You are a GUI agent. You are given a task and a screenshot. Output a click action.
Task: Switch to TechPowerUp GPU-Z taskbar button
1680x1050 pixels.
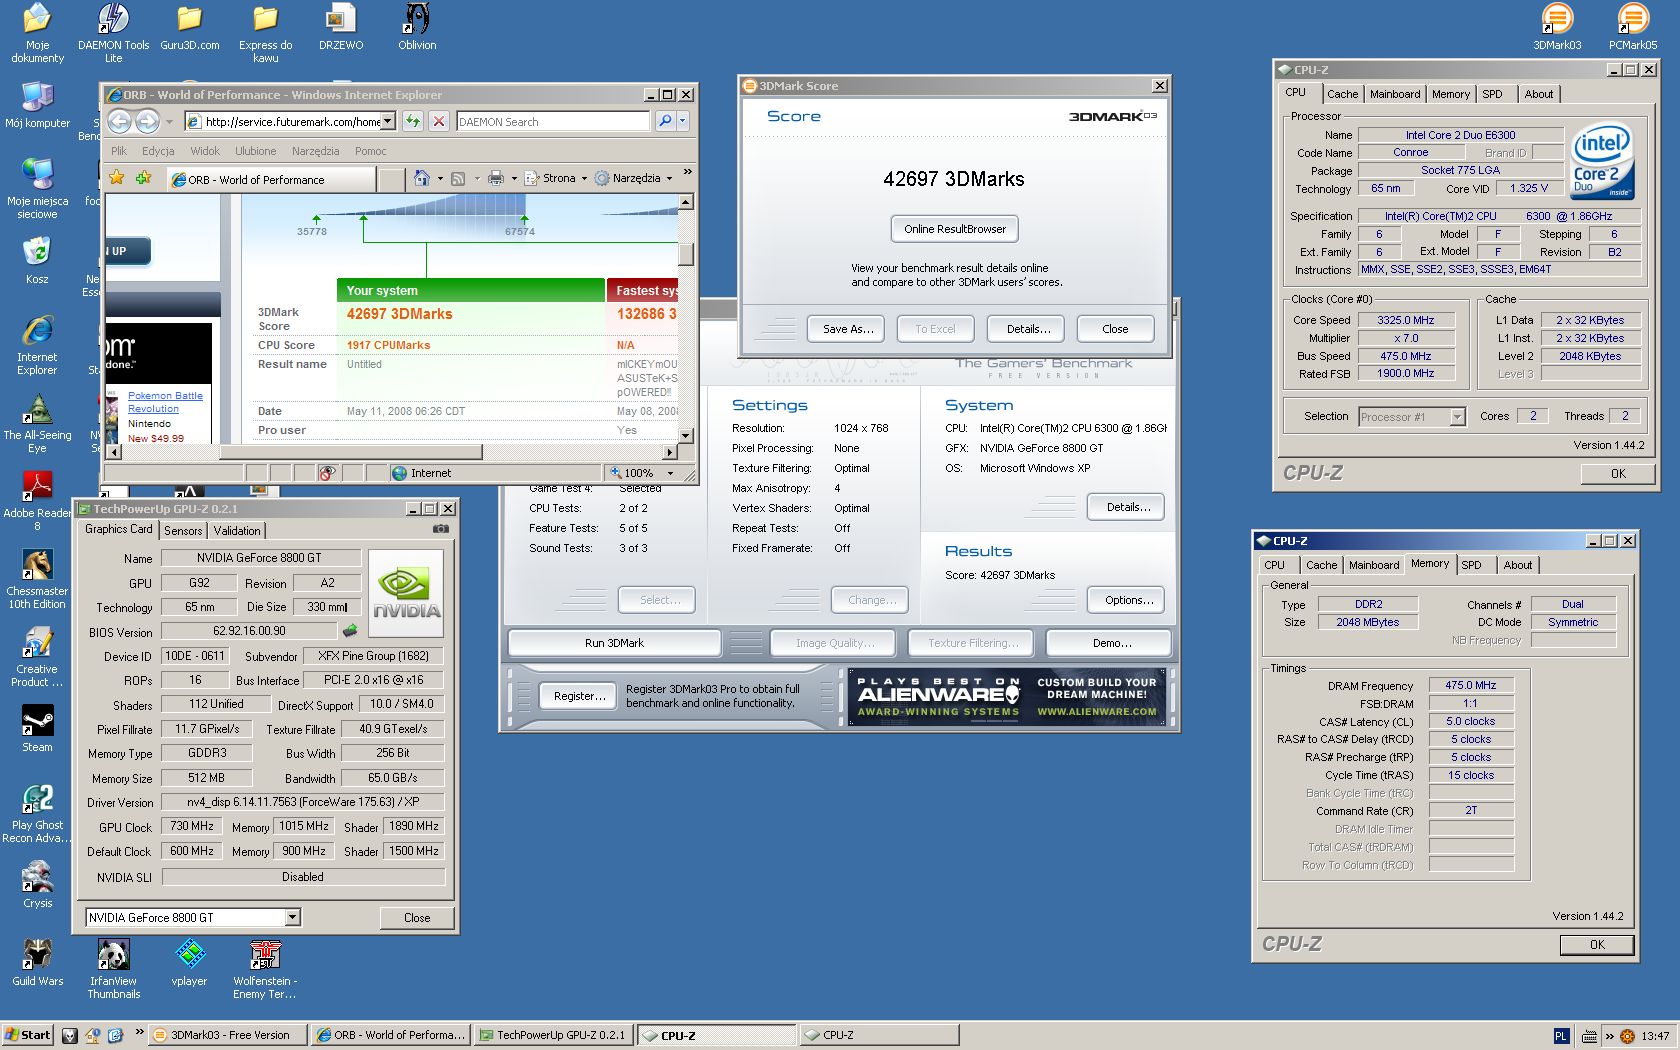click(x=552, y=1035)
